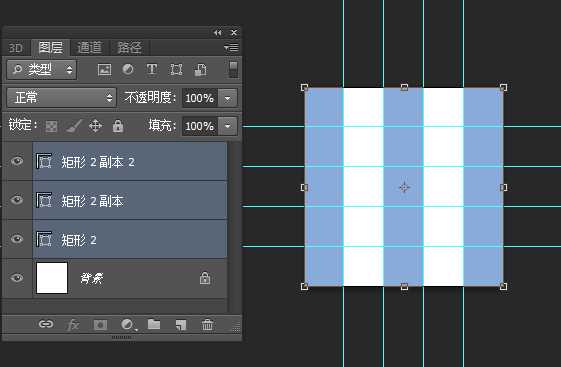Toggle the layer filtering on/off switch
This screenshot has width=561, height=367.
tap(233, 69)
